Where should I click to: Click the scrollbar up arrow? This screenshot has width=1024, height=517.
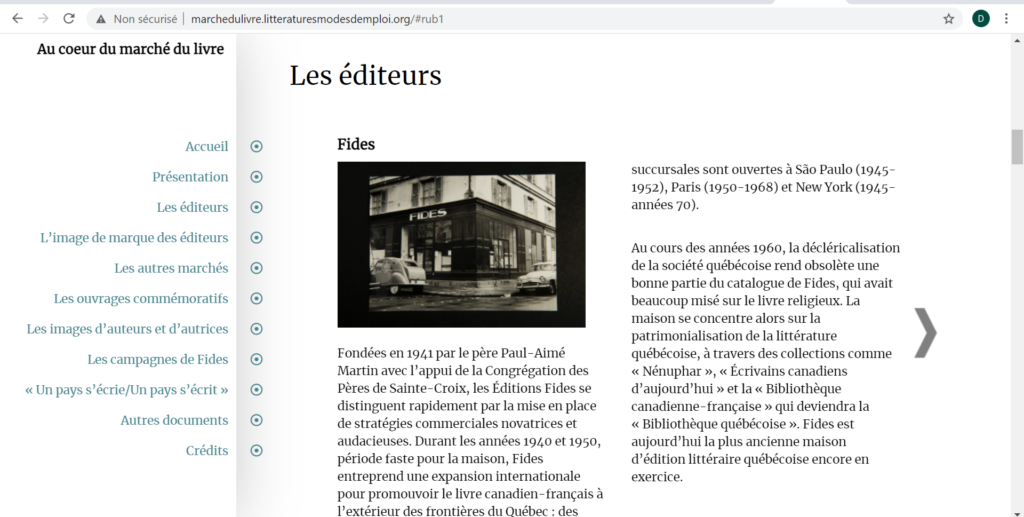pyautogui.click(x=1017, y=40)
